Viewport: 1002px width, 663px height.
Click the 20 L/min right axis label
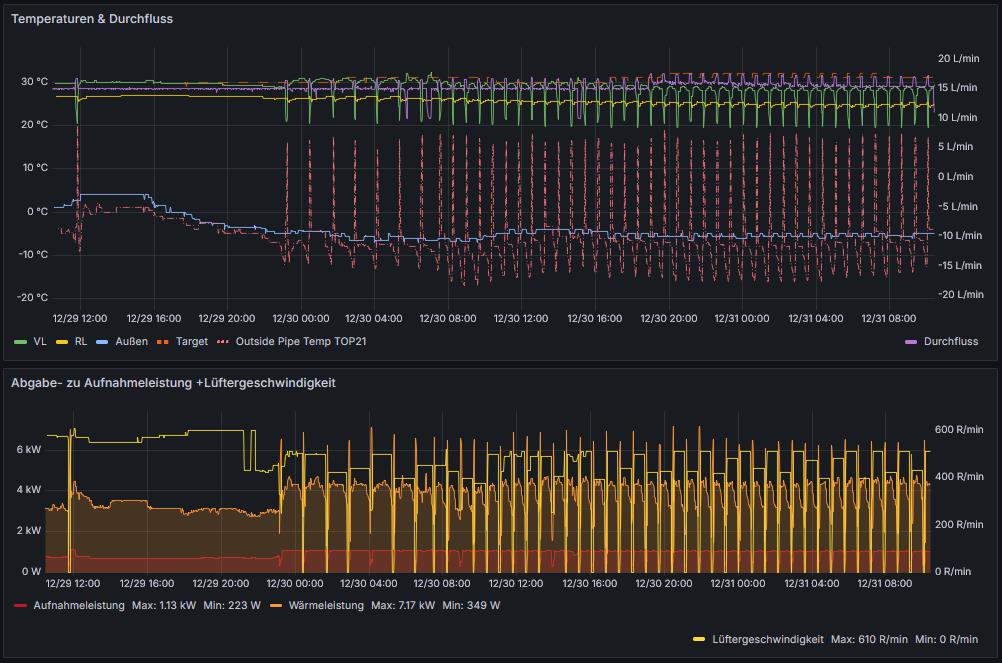tap(958, 59)
